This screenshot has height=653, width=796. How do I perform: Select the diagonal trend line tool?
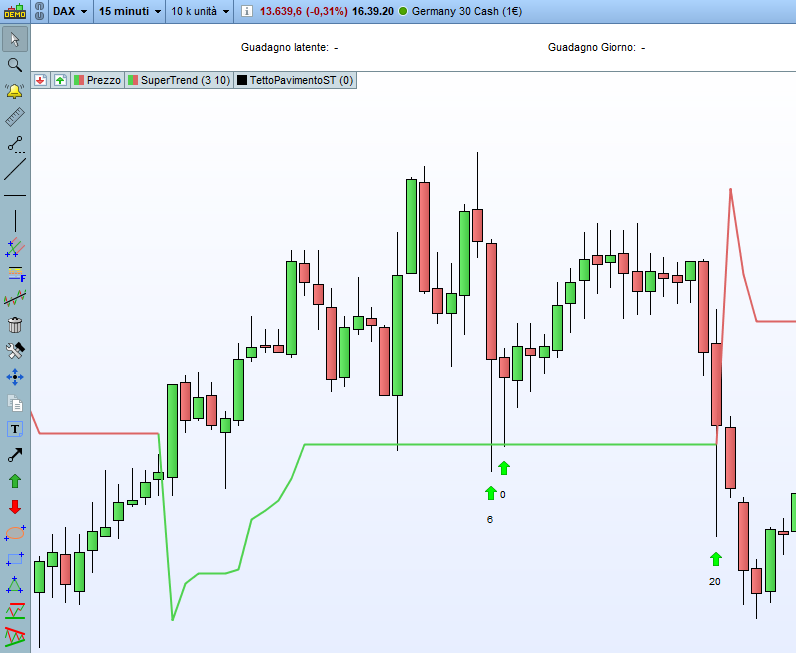15,169
